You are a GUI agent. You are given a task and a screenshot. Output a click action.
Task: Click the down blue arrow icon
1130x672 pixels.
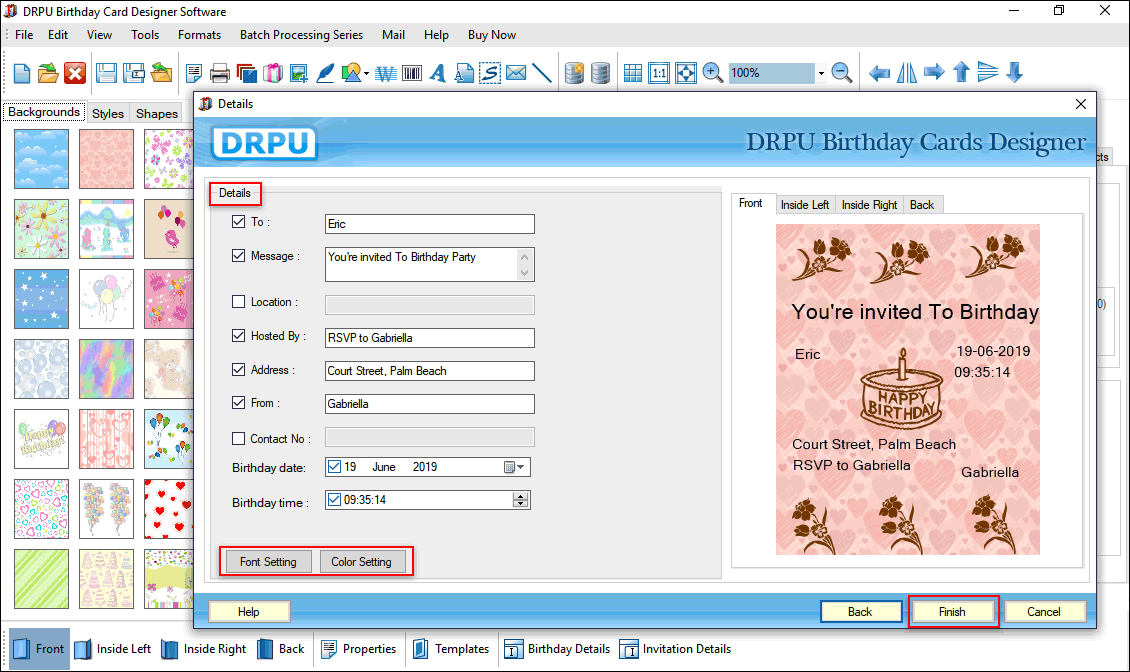tap(1015, 72)
